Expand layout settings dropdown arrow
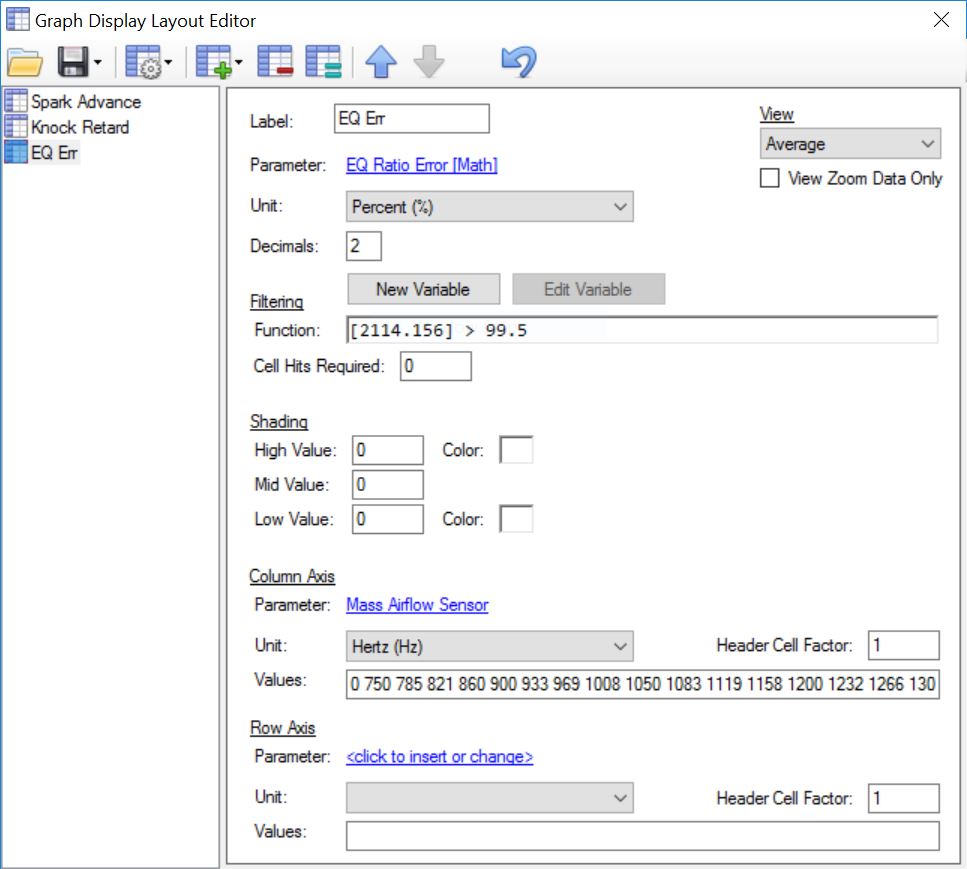The height and width of the screenshot is (869, 967). click(168, 62)
